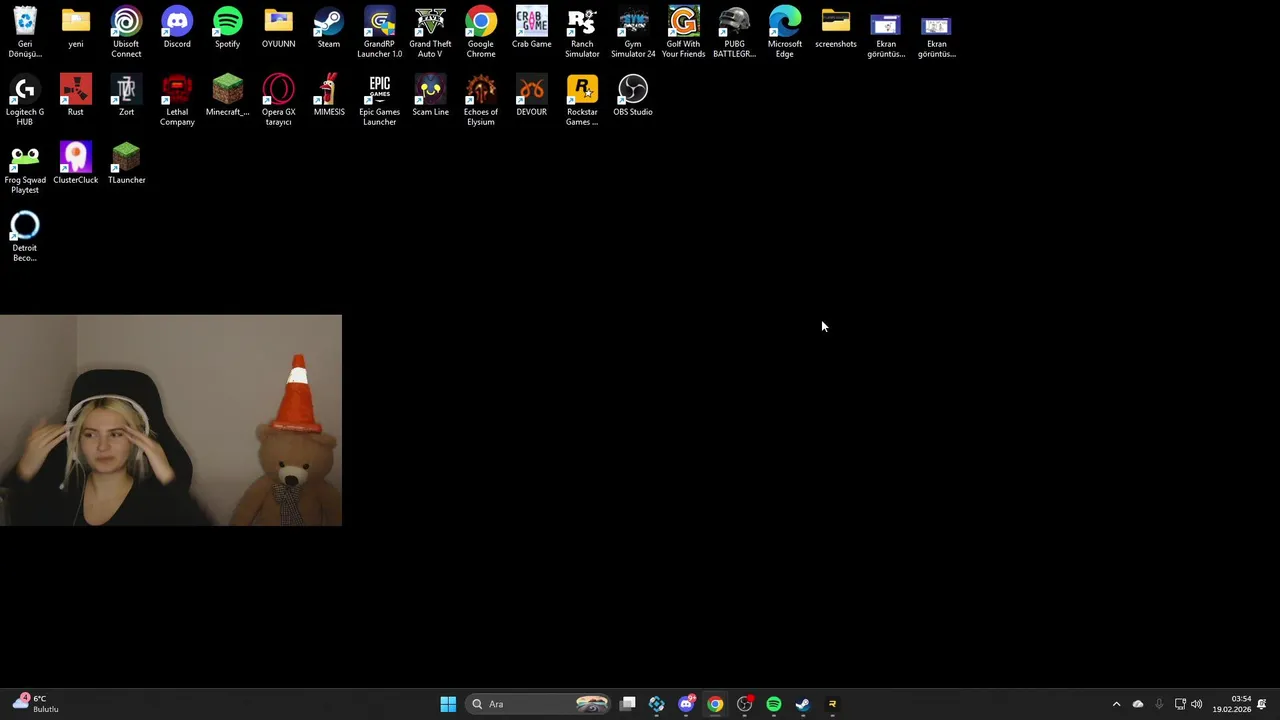
Task: Open the Windows Start menu
Action: pyautogui.click(x=448, y=704)
